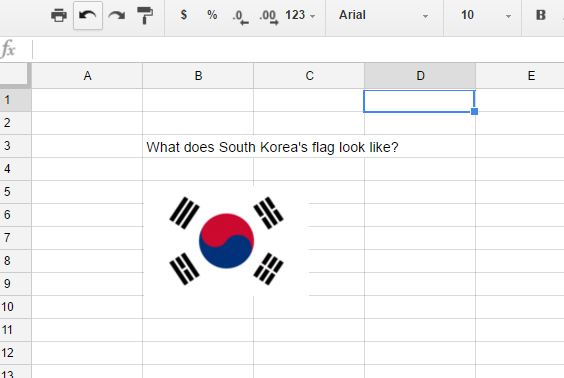Select row 1 header
The width and height of the screenshot is (564, 378).
(15, 100)
